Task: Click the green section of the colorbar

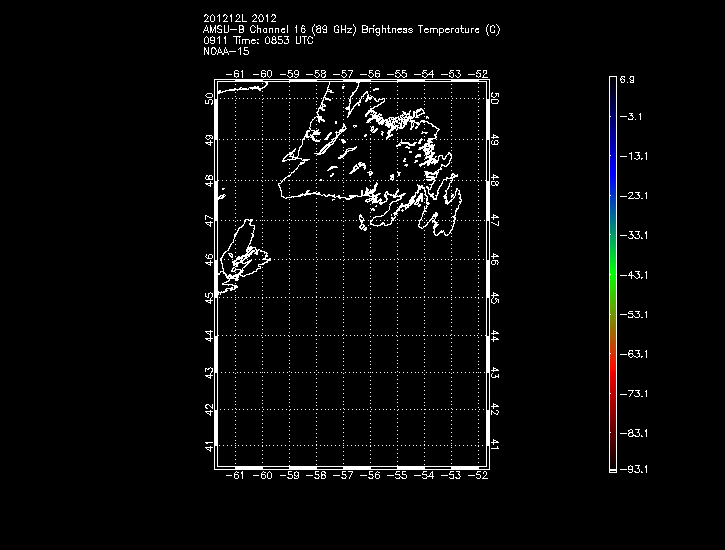Action: (612, 275)
